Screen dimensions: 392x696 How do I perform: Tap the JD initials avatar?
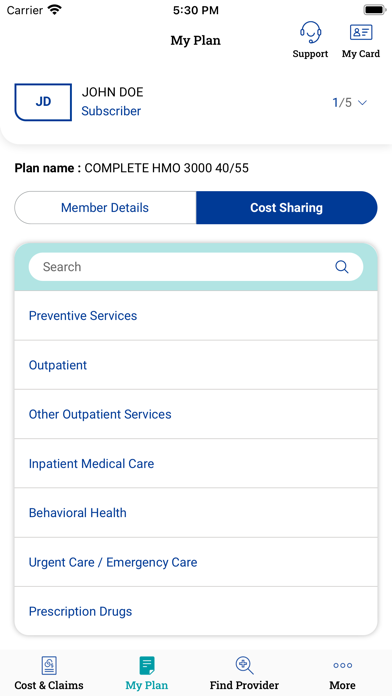tap(43, 102)
